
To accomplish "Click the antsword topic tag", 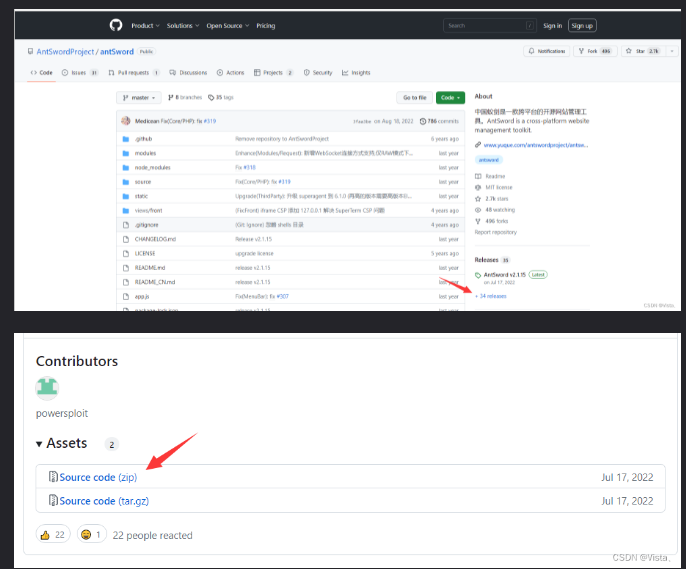I will click(489, 160).
